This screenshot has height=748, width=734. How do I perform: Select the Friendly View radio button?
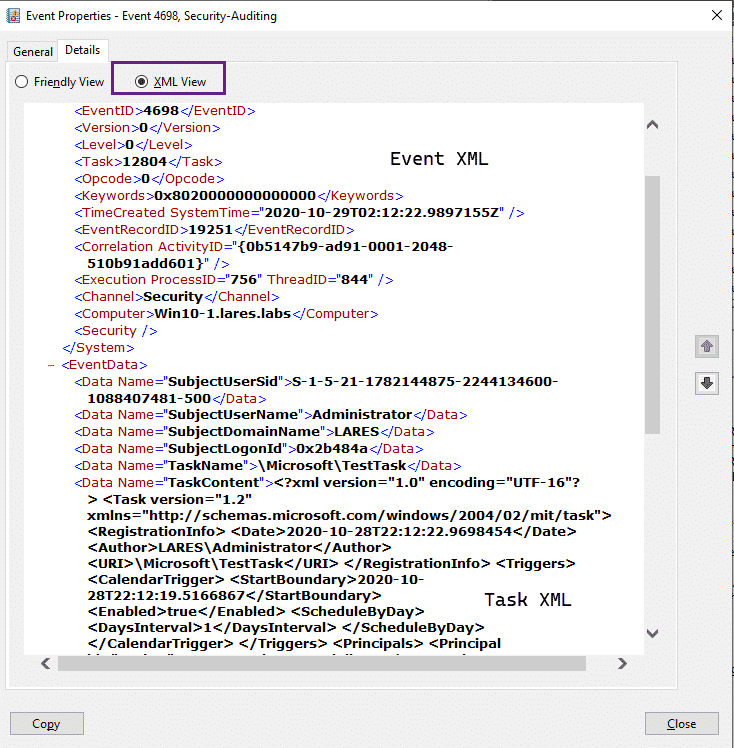point(60,82)
